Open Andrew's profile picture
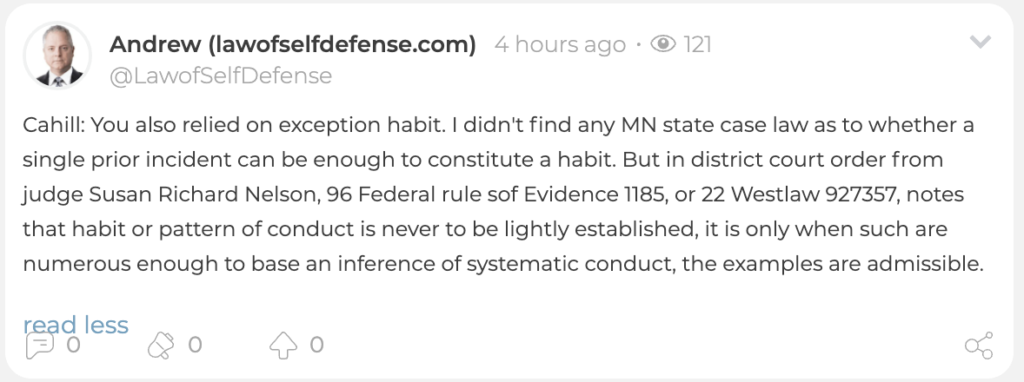Image resolution: width=1024 pixels, height=382 pixels. (x=57, y=57)
